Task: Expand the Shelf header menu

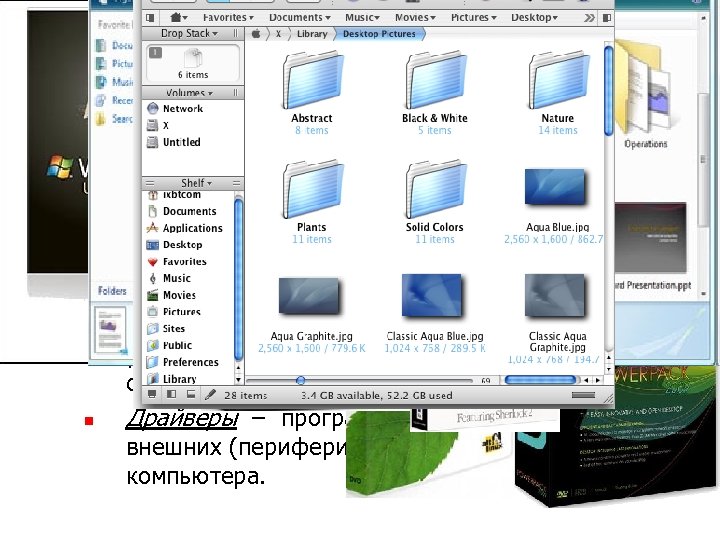Action: pyautogui.click(x=197, y=183)
